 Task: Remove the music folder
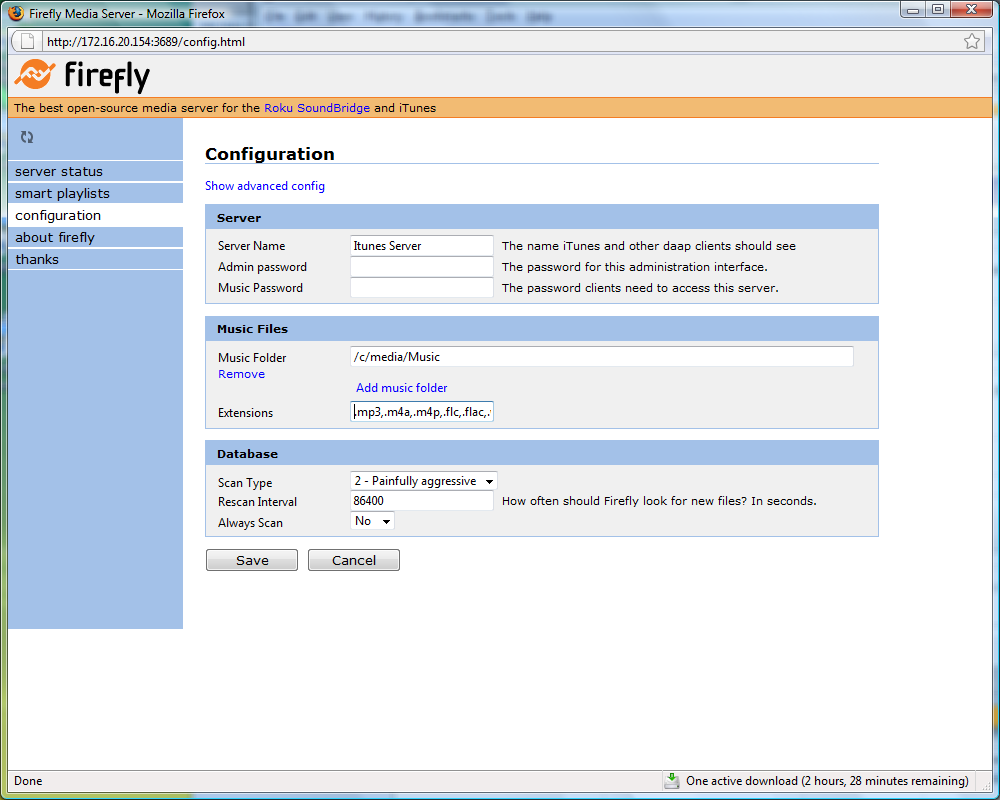tap(241, 374)
